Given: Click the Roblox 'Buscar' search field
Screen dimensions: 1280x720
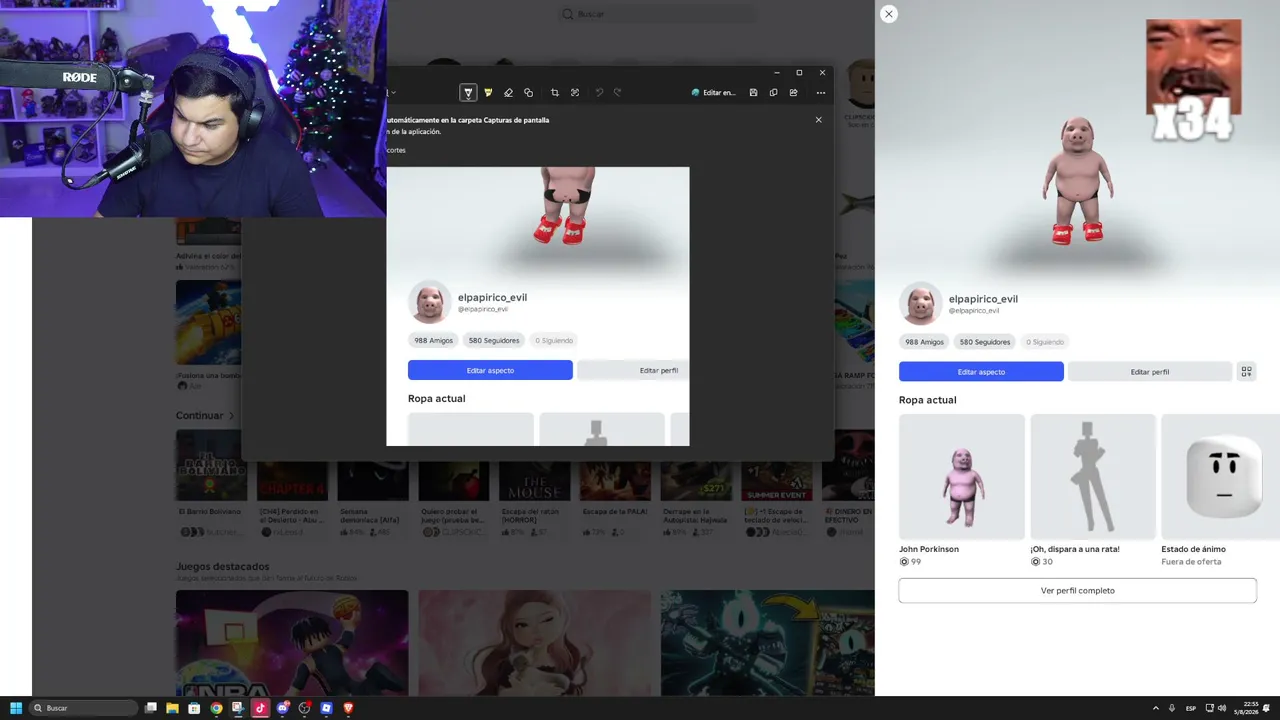Looking at the screenshot, I should point(657,14).
